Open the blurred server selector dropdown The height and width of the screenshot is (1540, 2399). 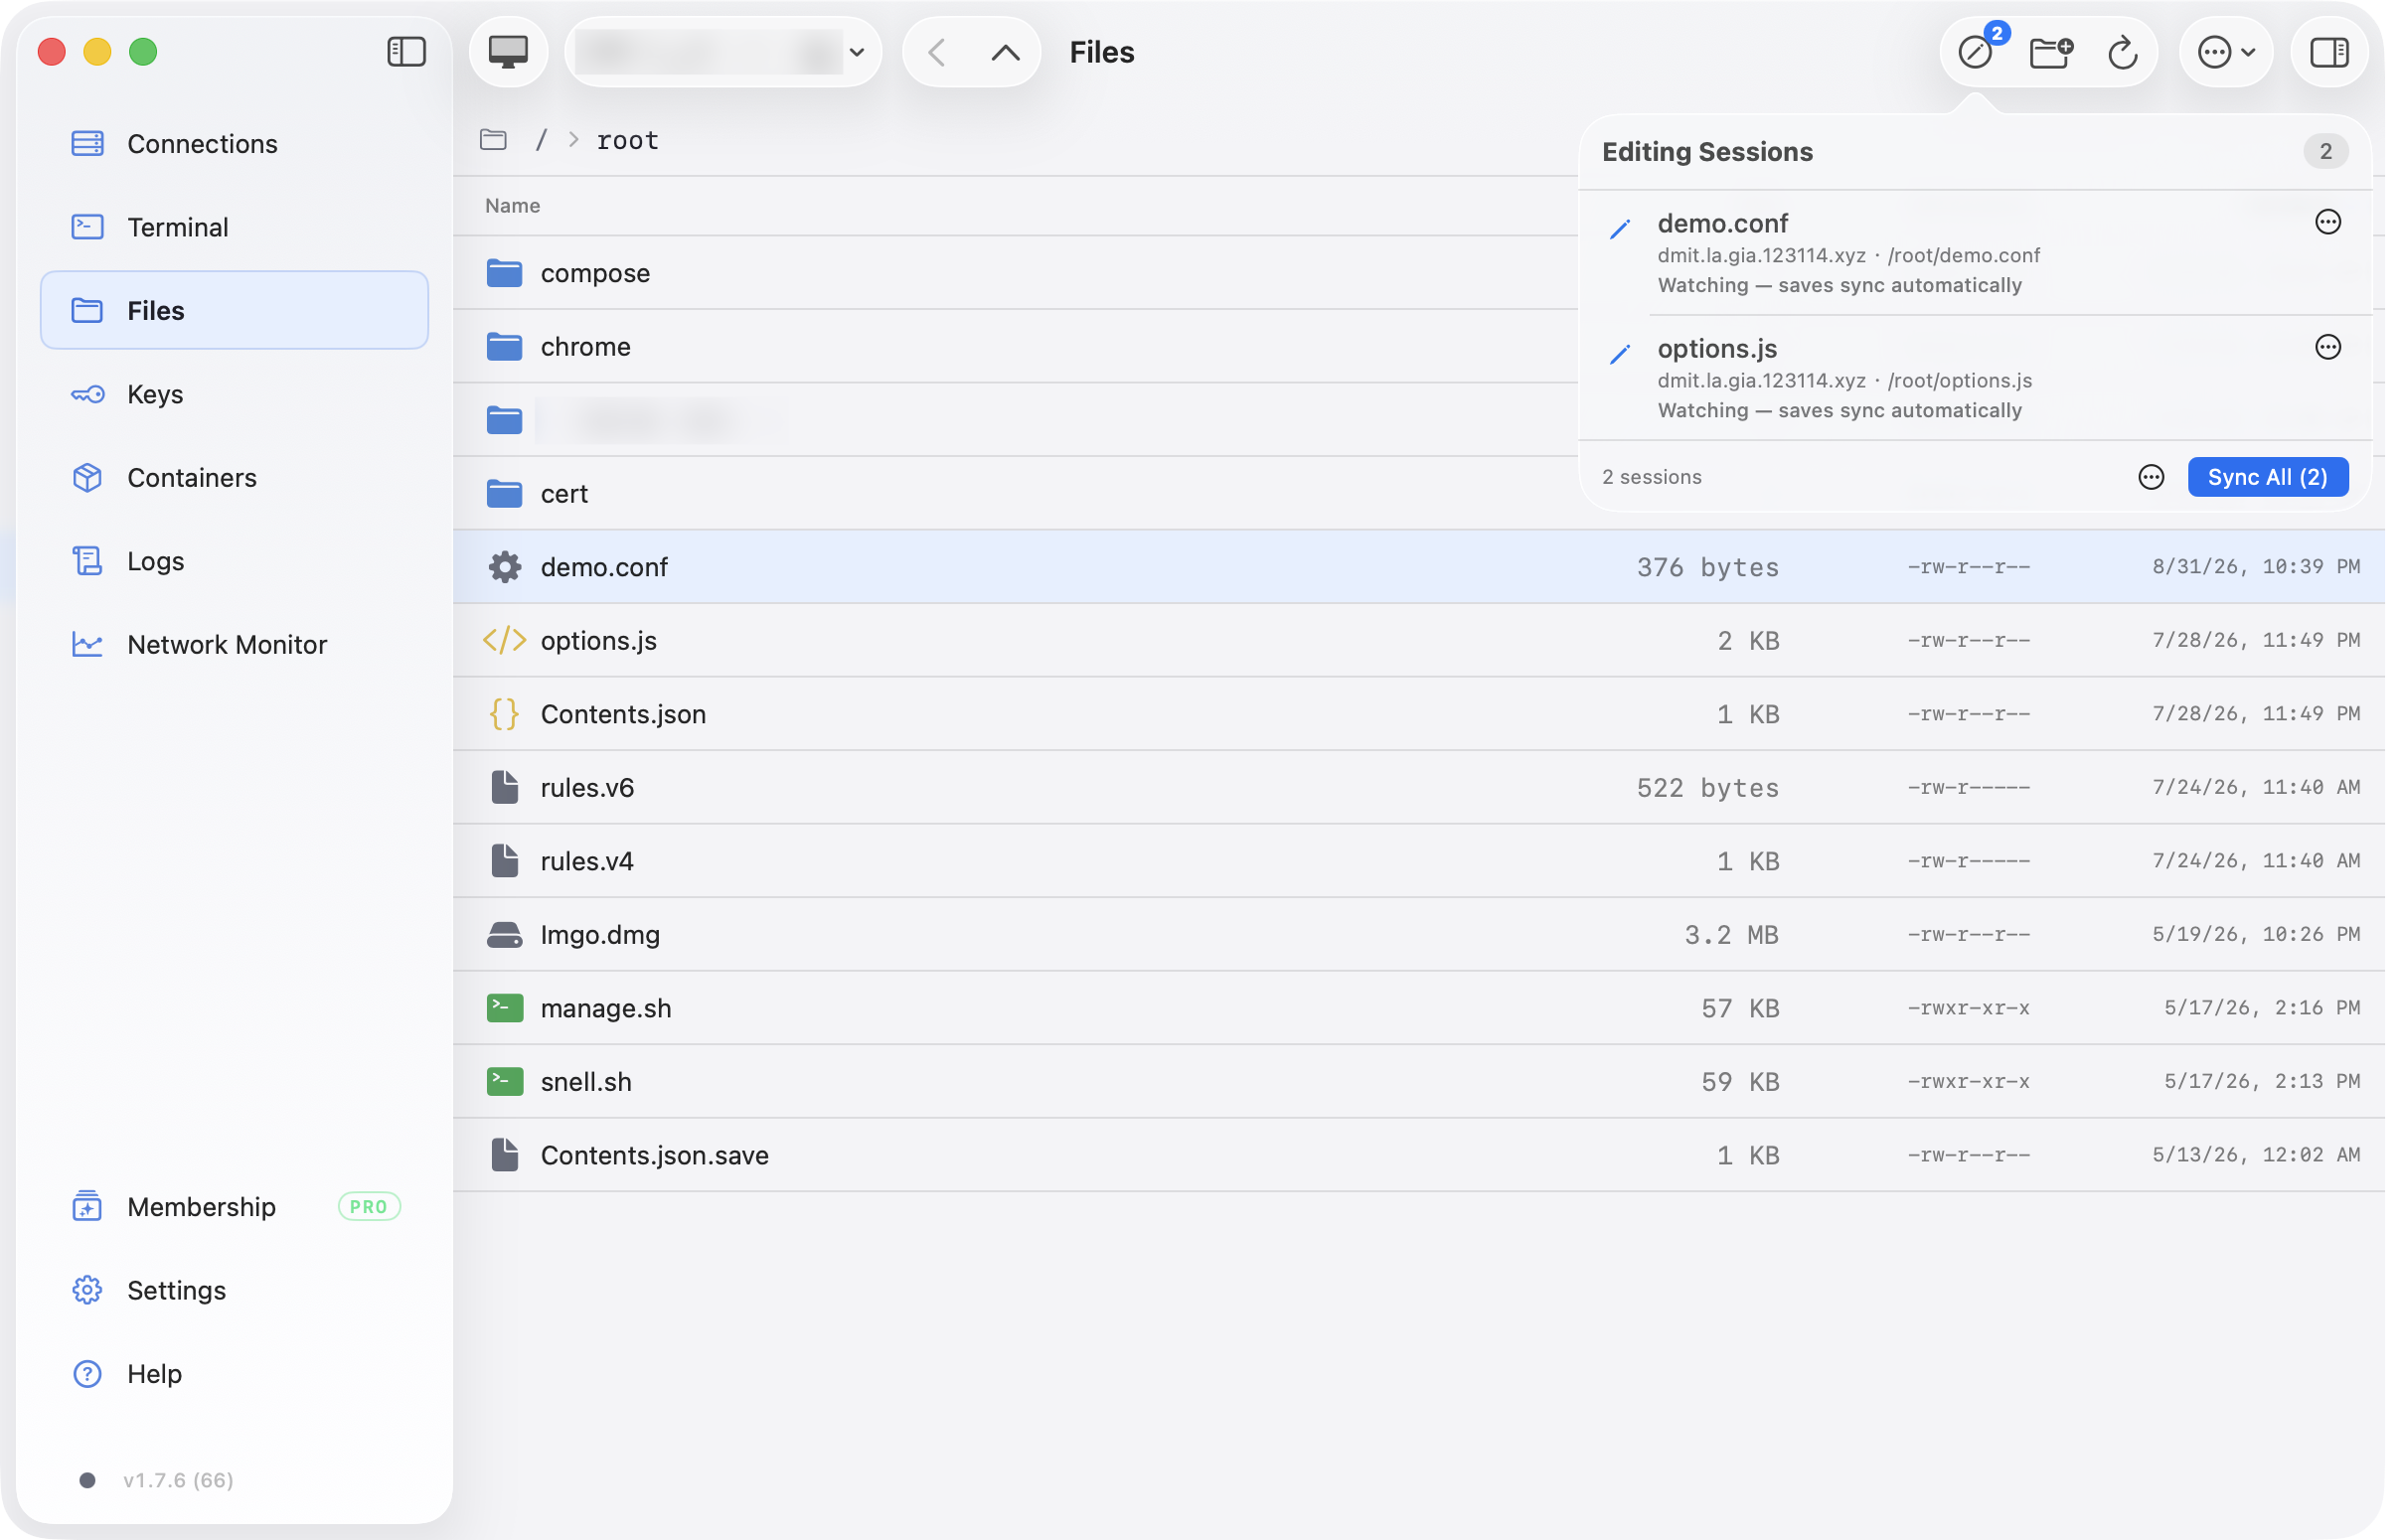724,52
